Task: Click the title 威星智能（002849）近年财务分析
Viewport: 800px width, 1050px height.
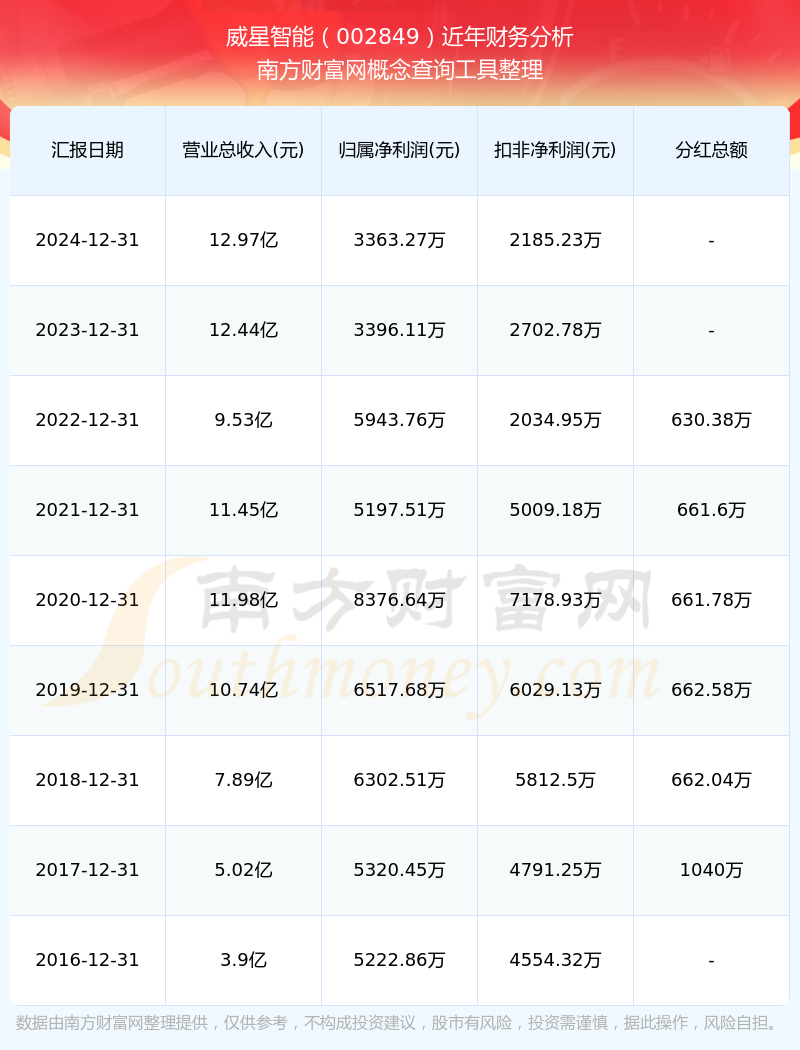Action: point(400,37)
